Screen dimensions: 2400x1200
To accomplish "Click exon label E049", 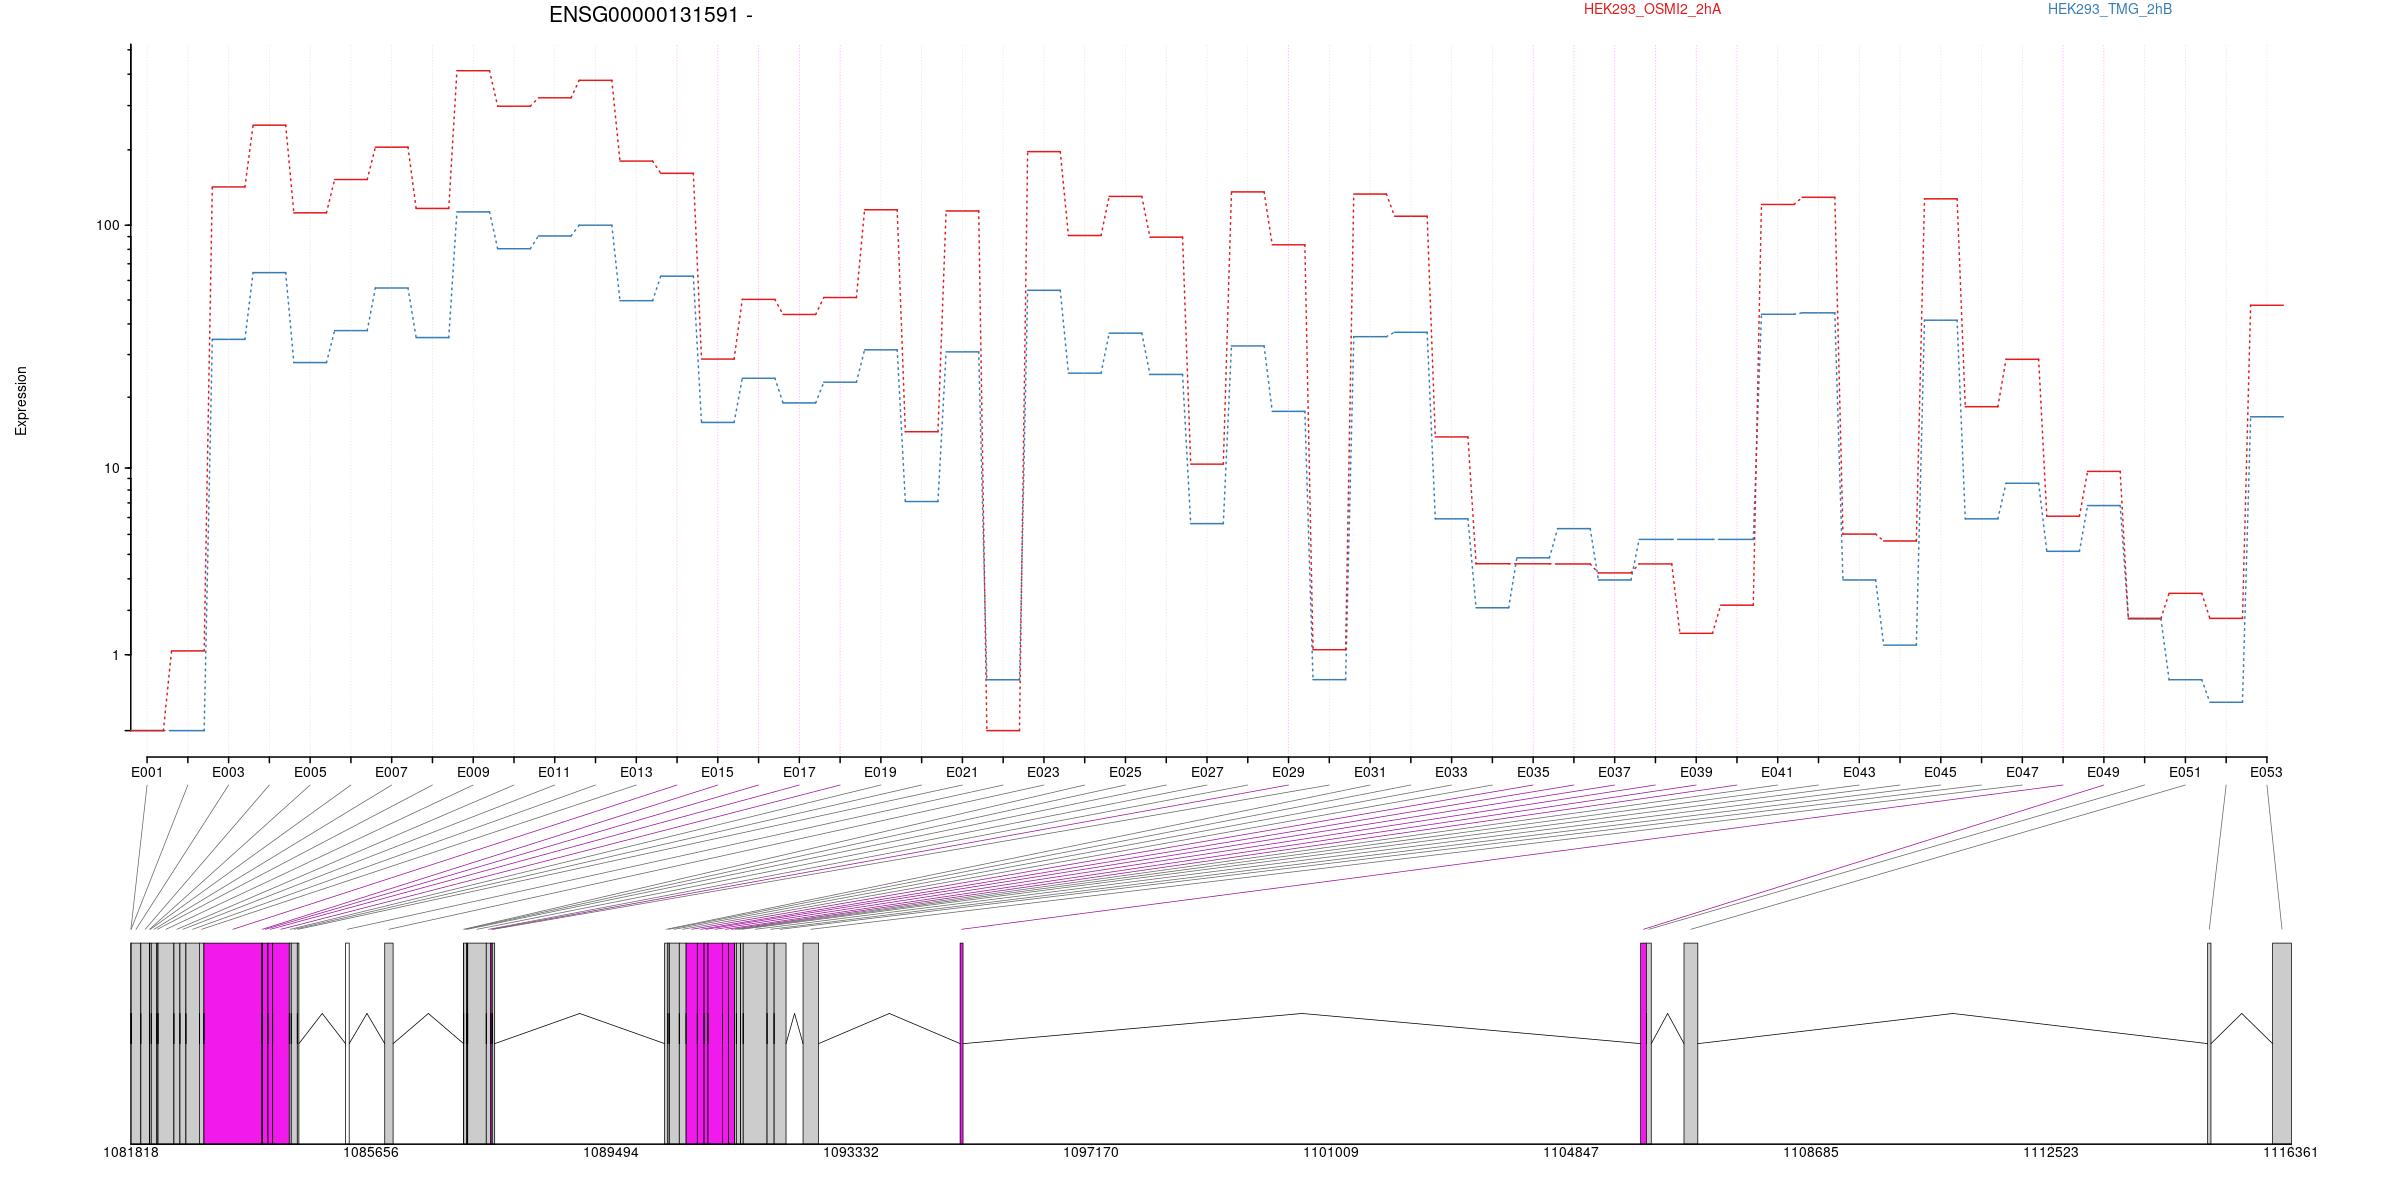I will click(2103, 772).
